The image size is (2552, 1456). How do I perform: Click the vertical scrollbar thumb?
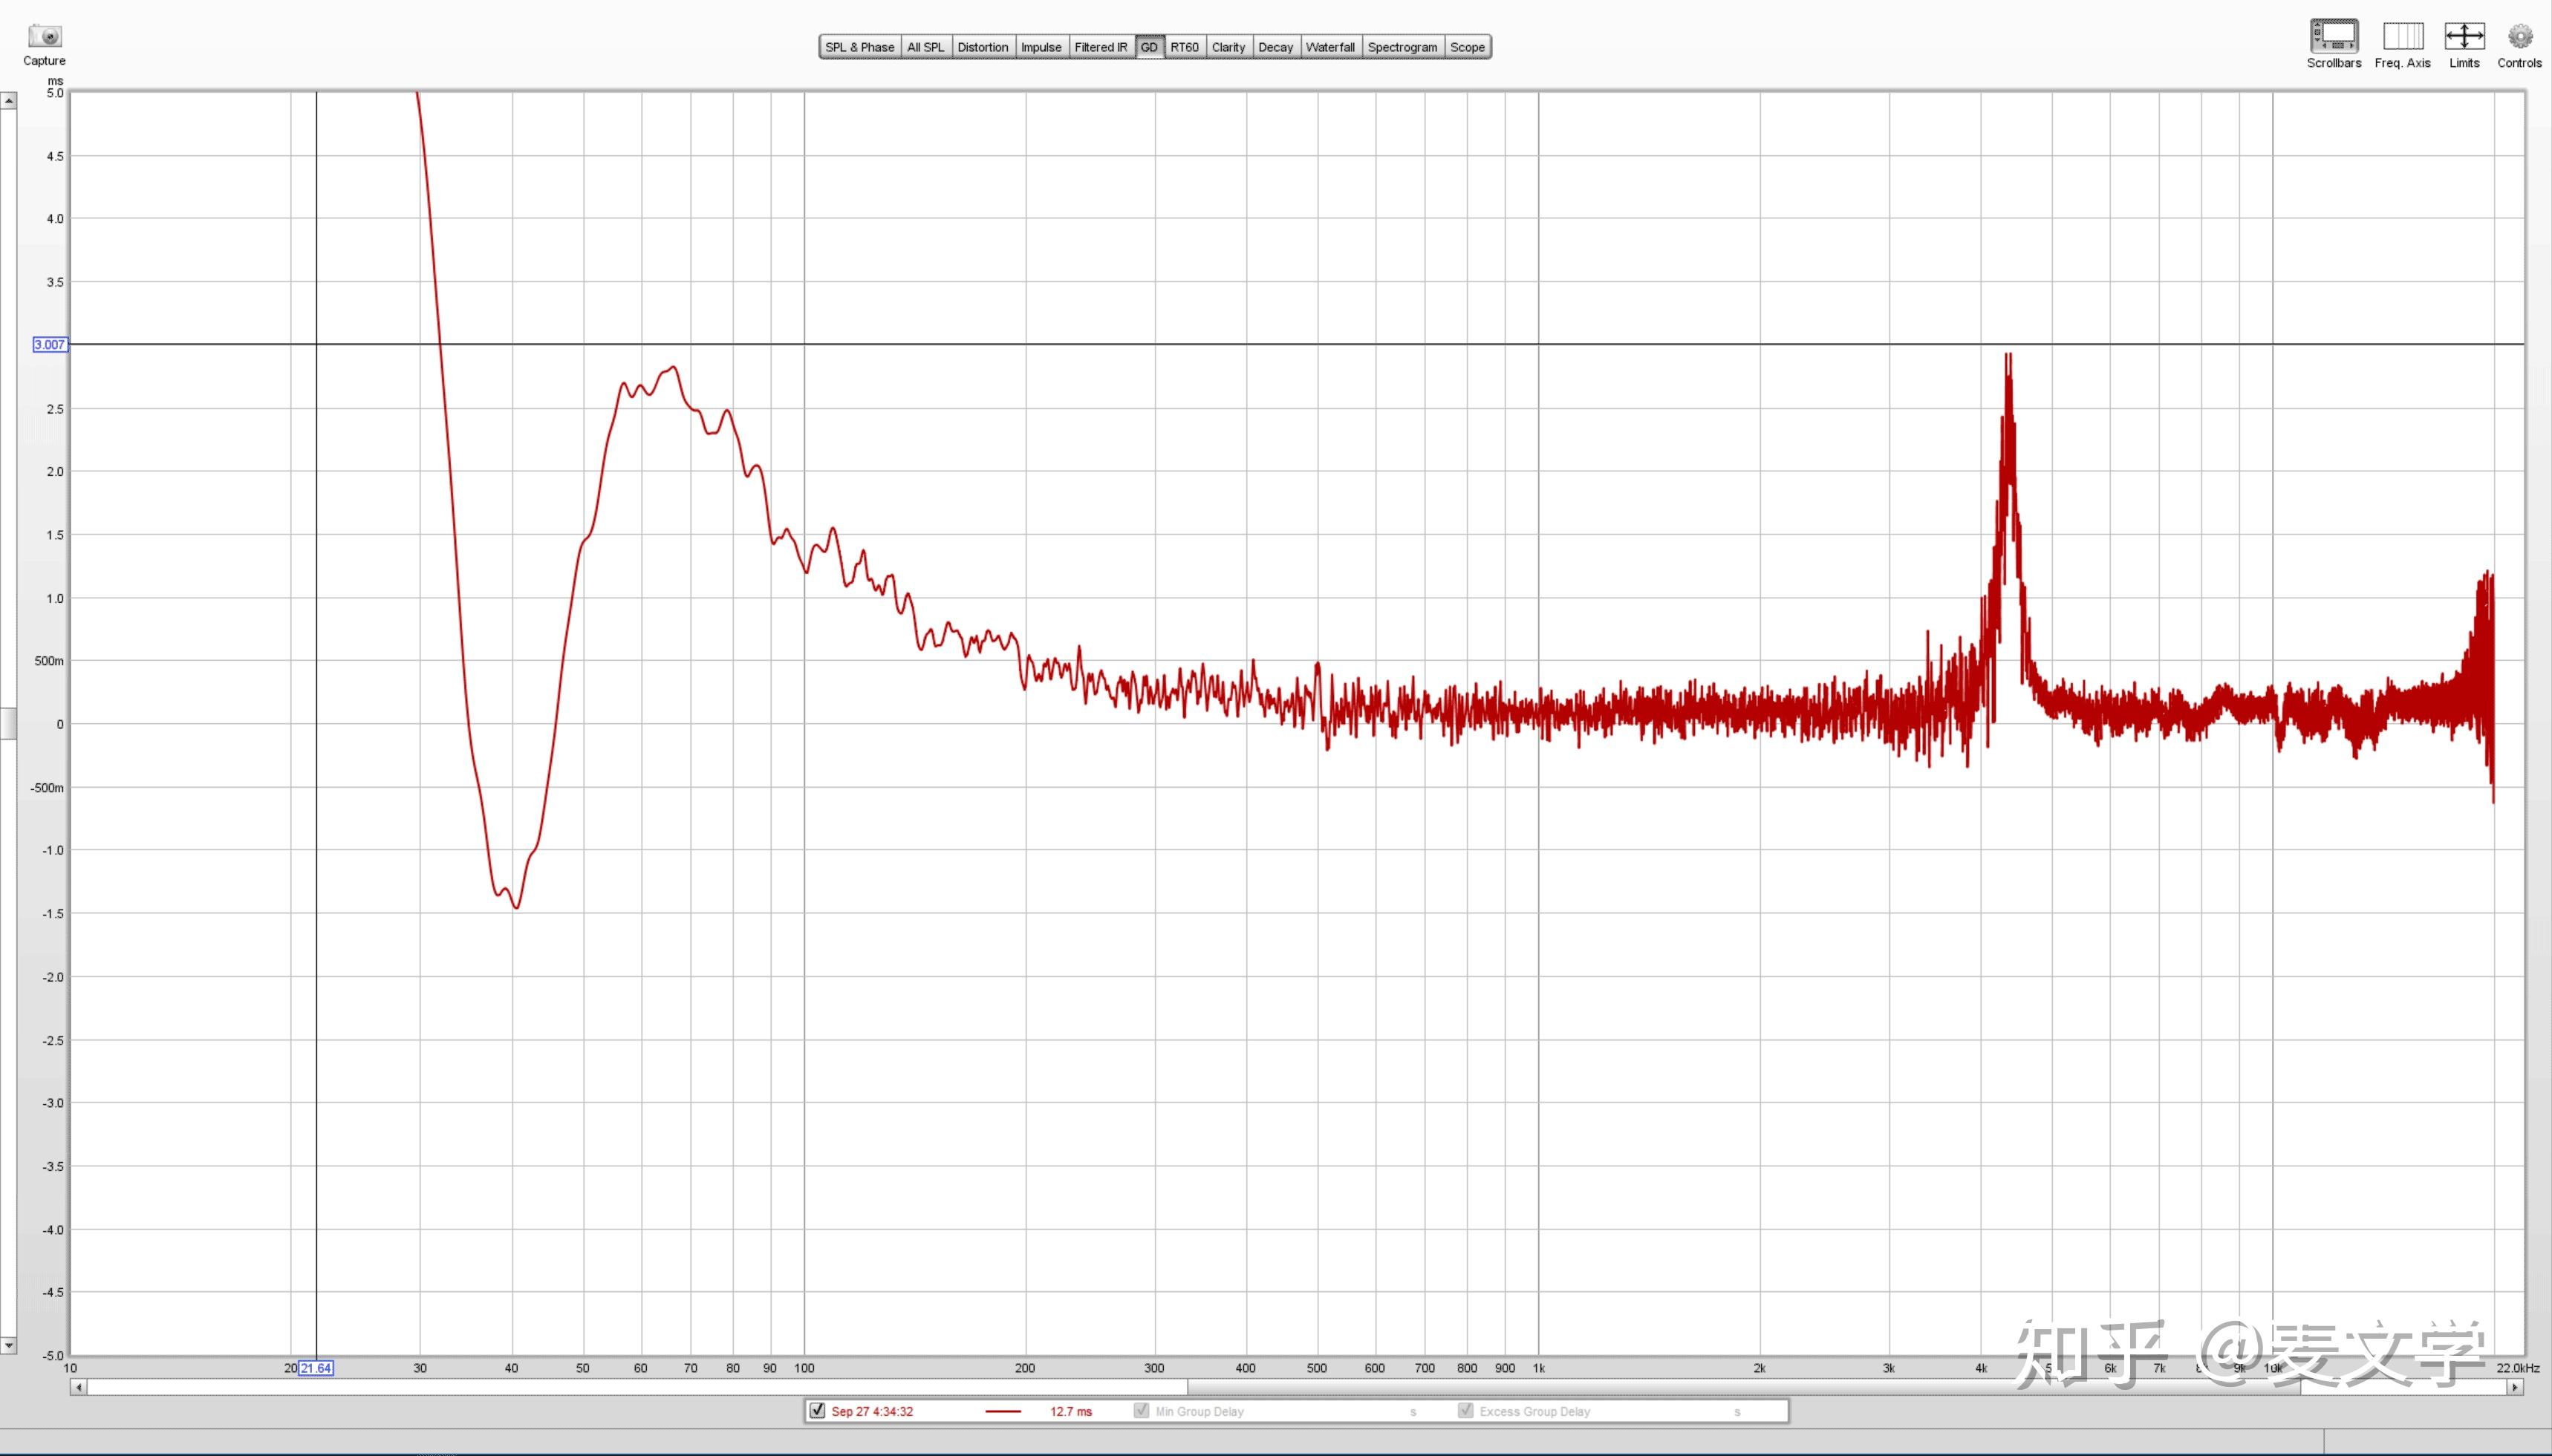click(x=8, y=723)
